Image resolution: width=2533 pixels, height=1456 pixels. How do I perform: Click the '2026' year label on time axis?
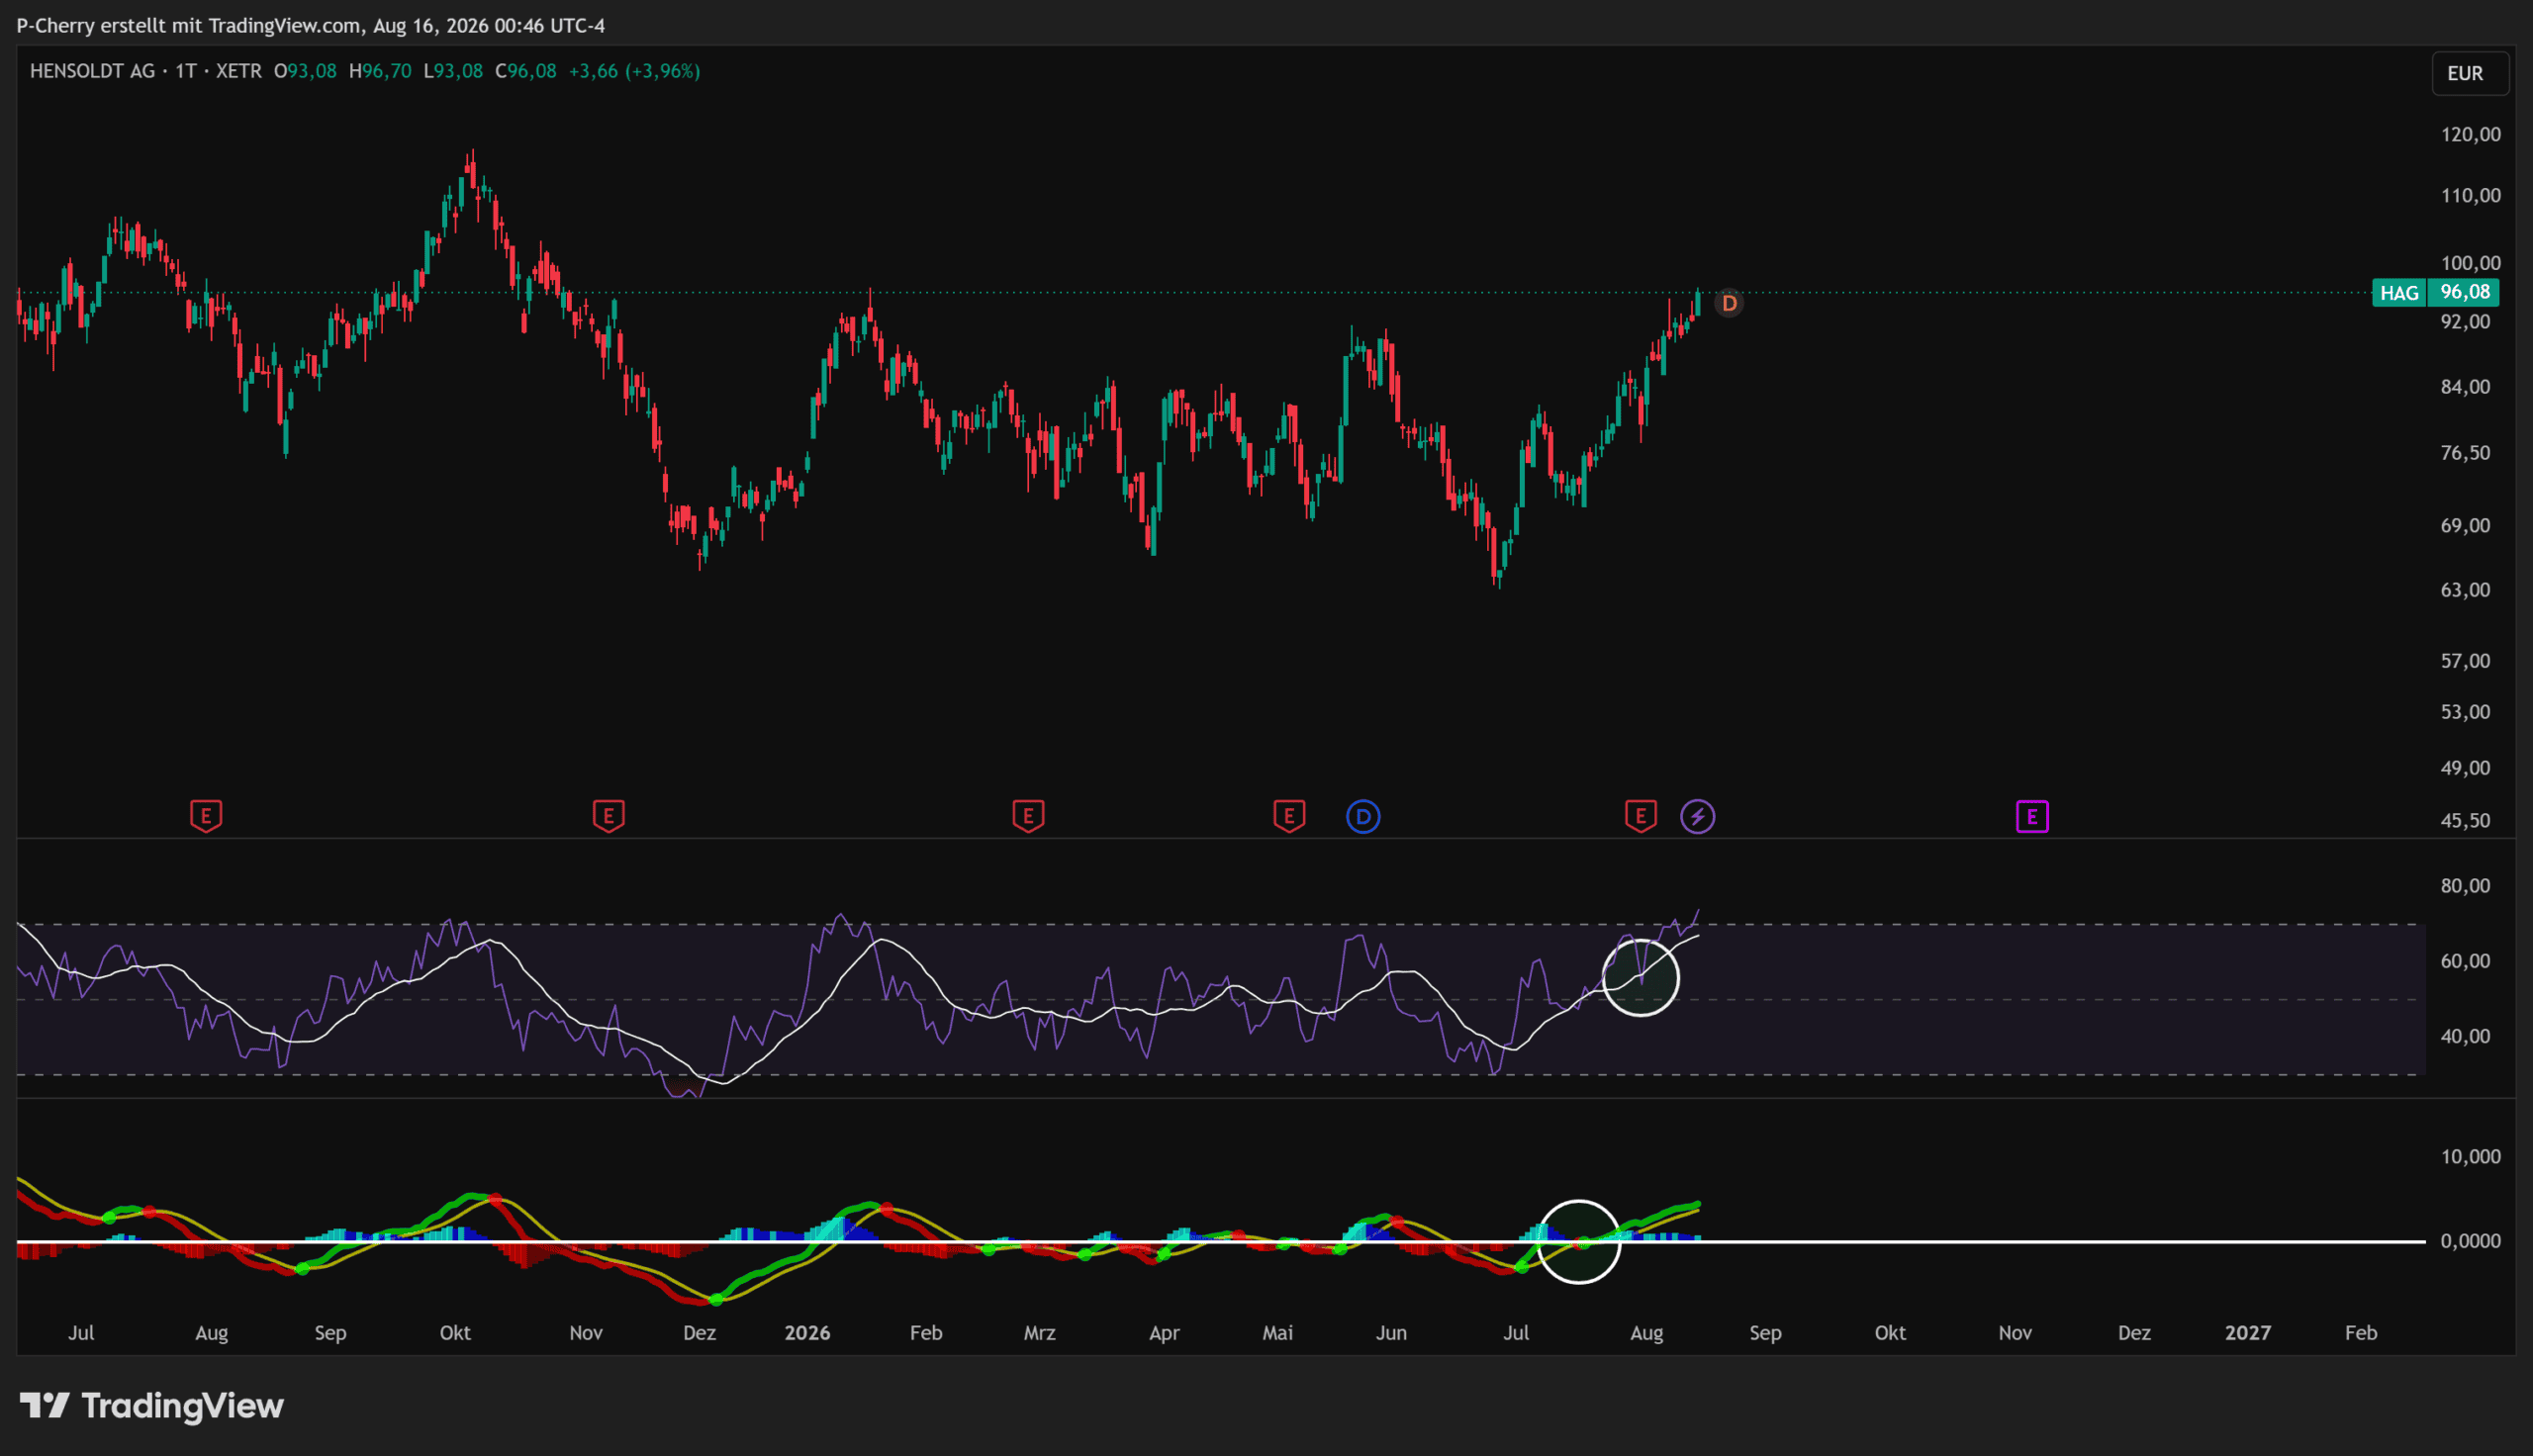[x=807, y=1333]
